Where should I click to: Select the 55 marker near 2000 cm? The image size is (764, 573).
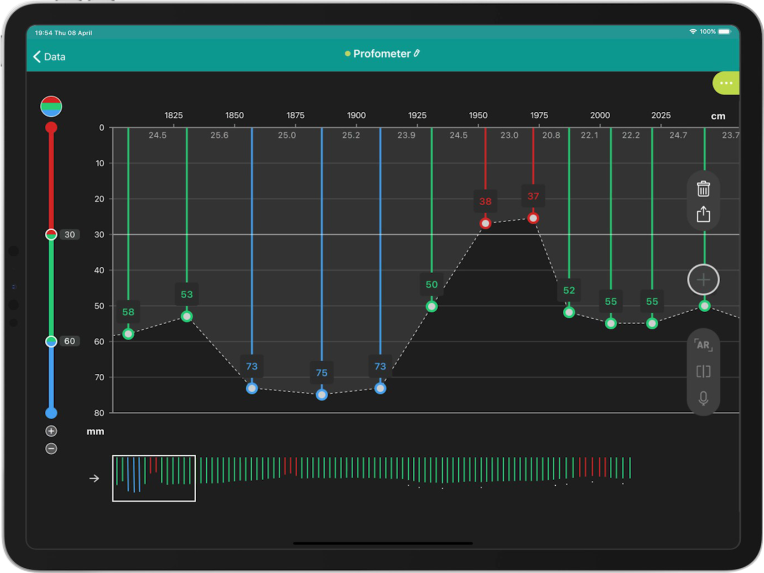611,323
